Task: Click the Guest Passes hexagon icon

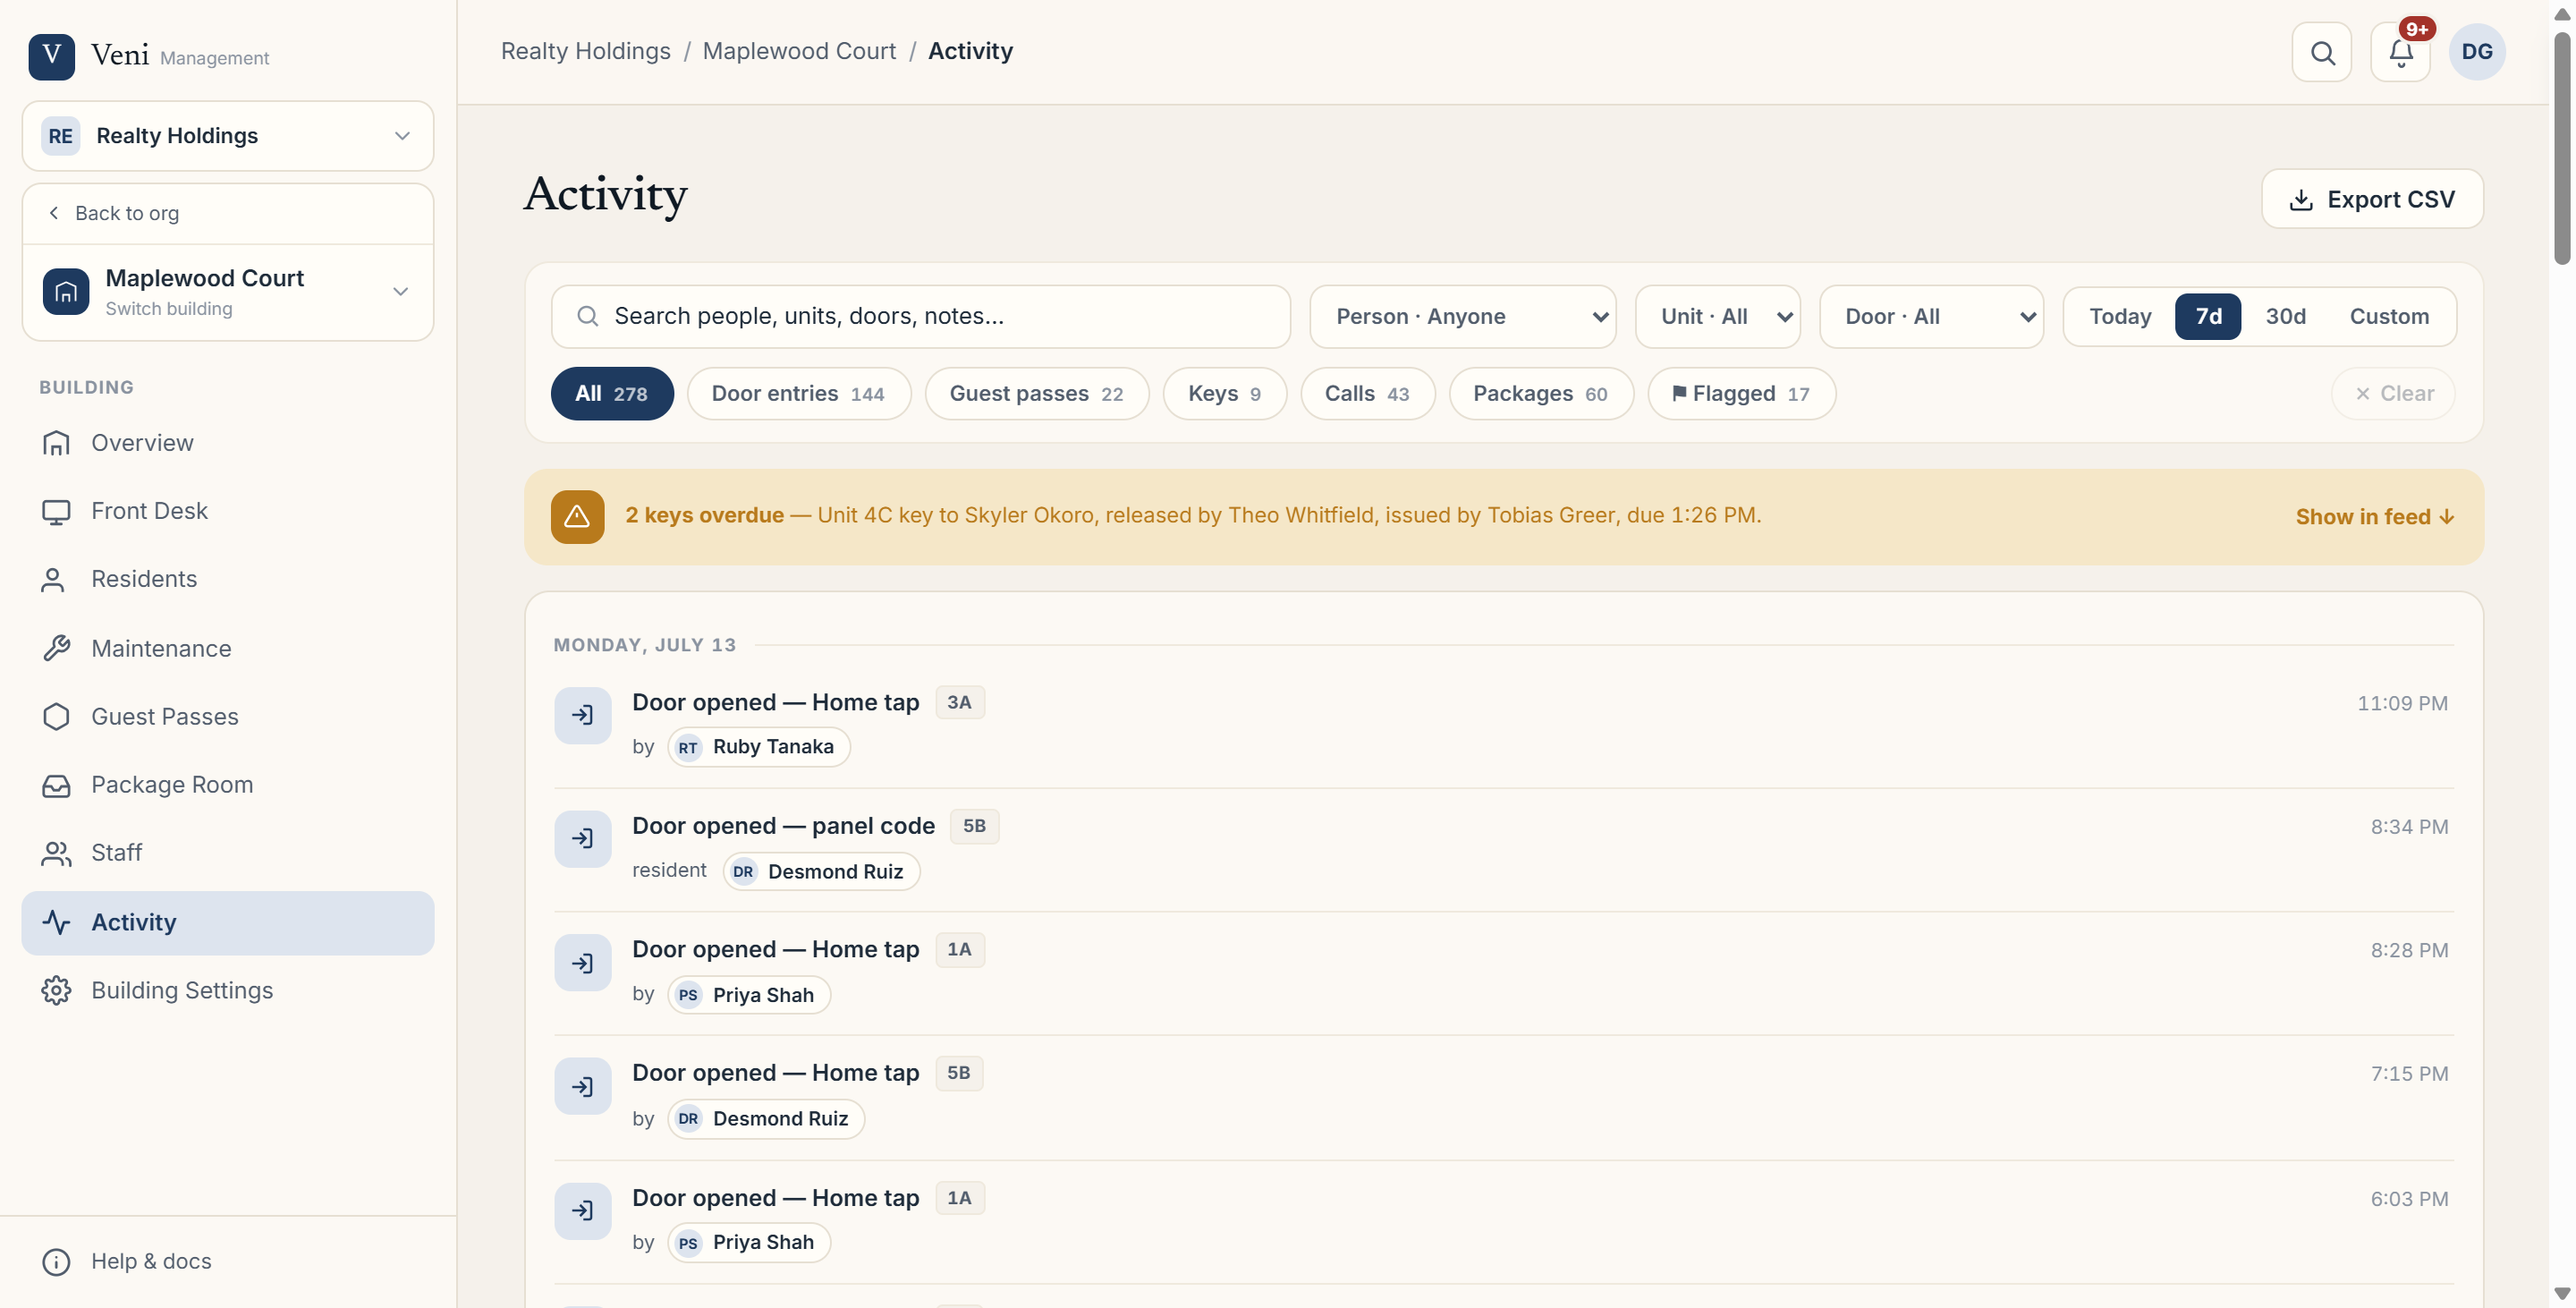Action: click(56, 716)
